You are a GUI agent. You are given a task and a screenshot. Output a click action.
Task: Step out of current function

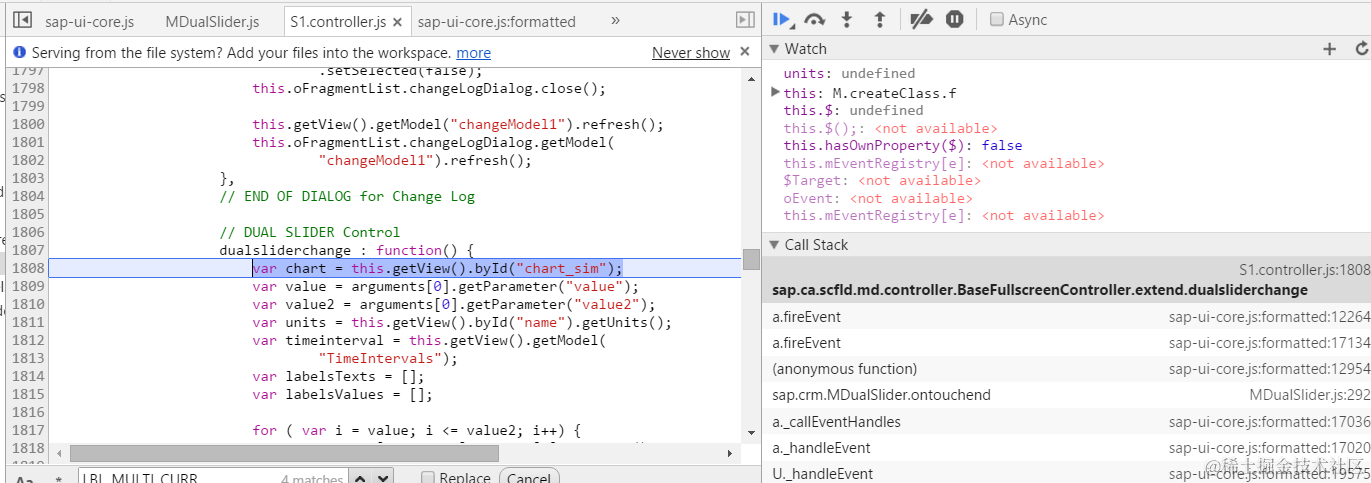pos(880,19)
